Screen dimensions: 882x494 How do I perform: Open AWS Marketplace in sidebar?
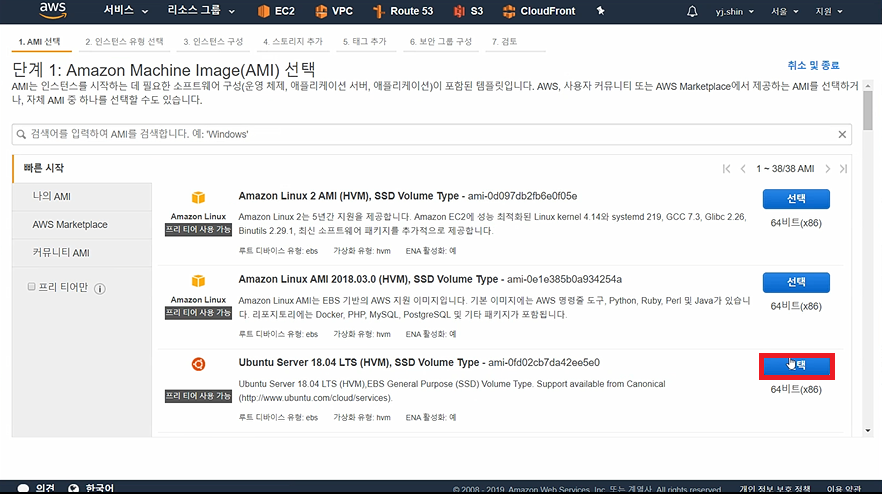82,224
